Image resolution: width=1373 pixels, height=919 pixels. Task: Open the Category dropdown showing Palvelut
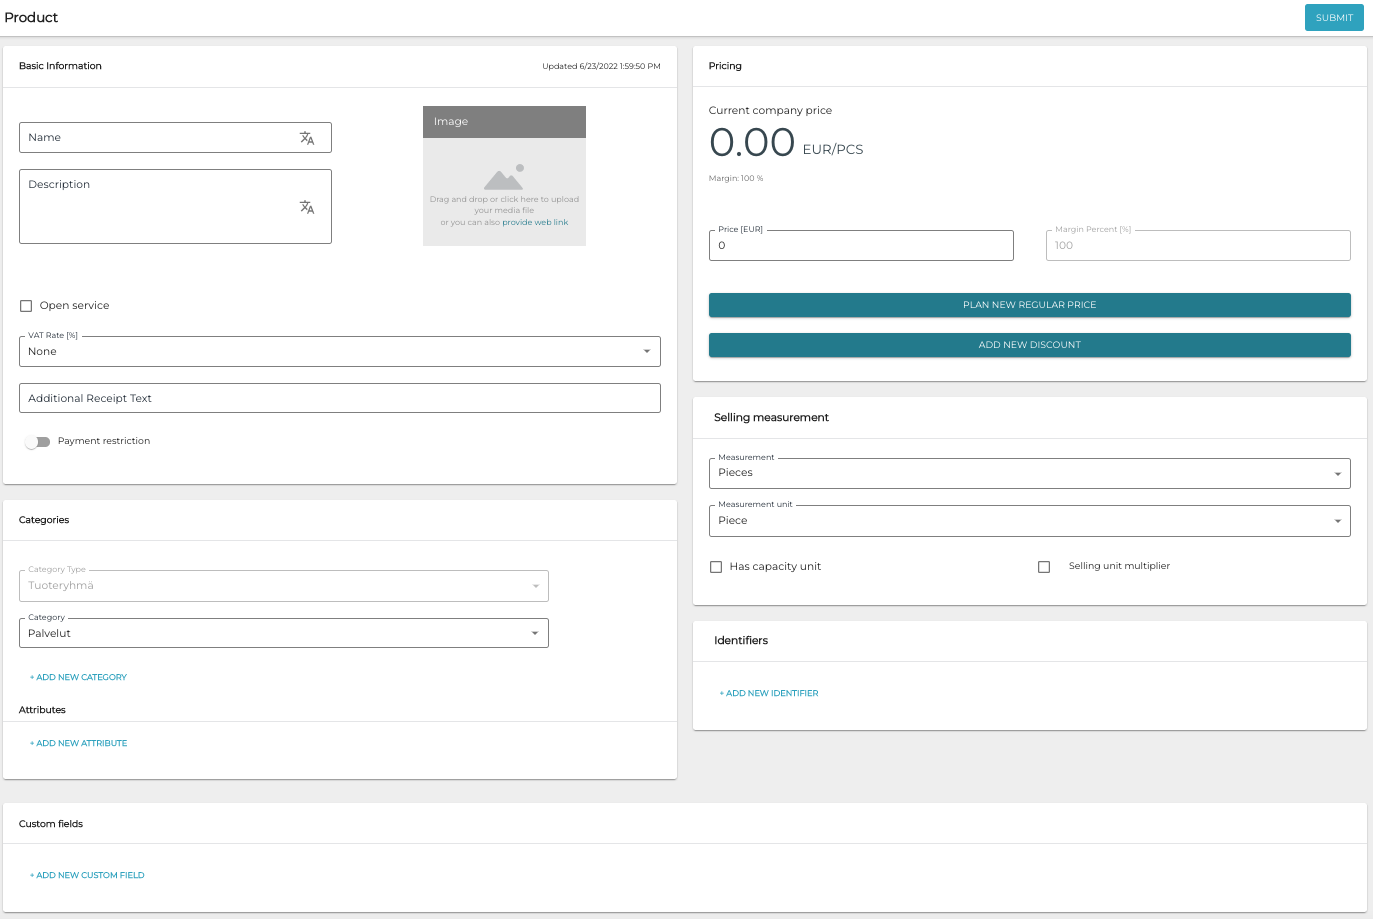[x=534, y=633]
